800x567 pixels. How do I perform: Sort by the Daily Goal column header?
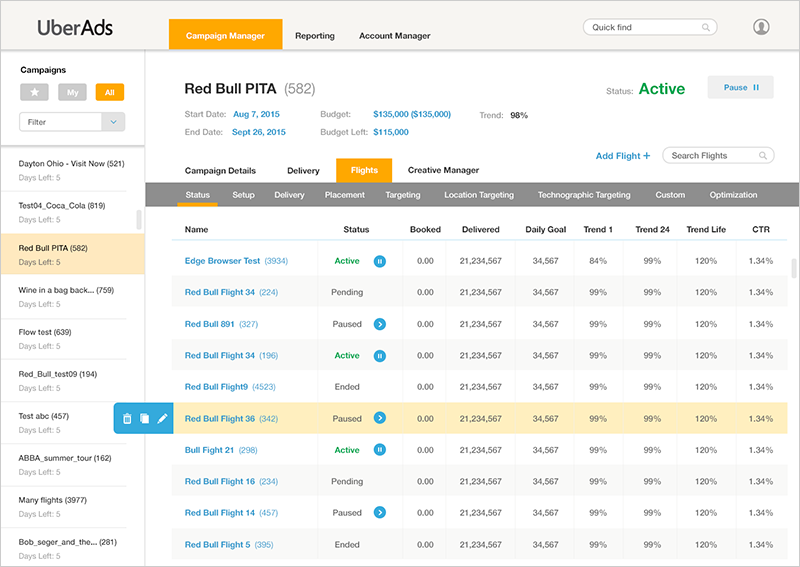[x=545, y=230]
